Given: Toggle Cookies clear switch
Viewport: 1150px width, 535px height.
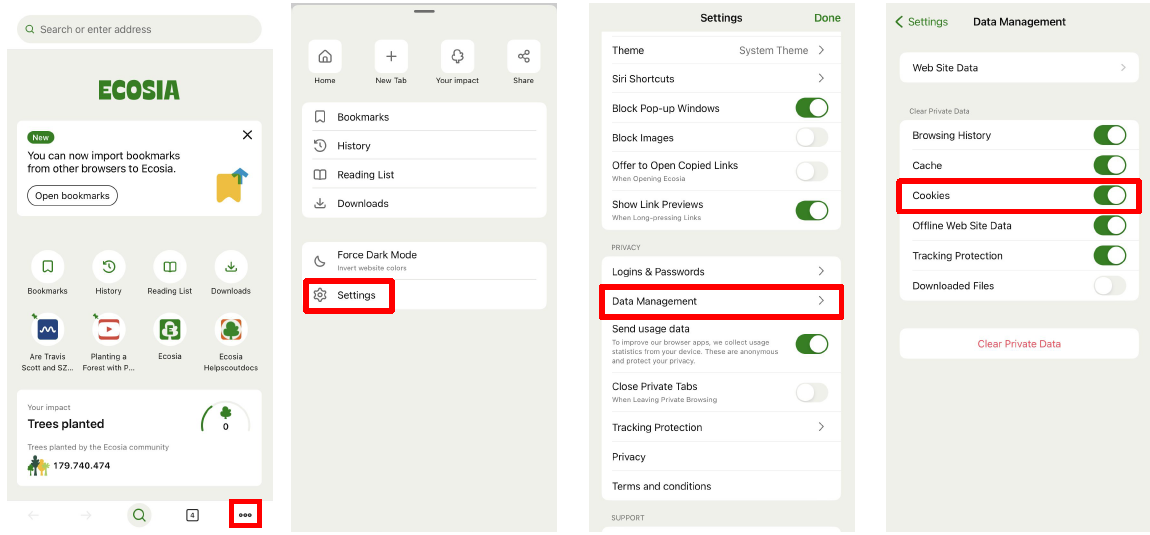Looking at the screenshot, I should point(1110,195).
